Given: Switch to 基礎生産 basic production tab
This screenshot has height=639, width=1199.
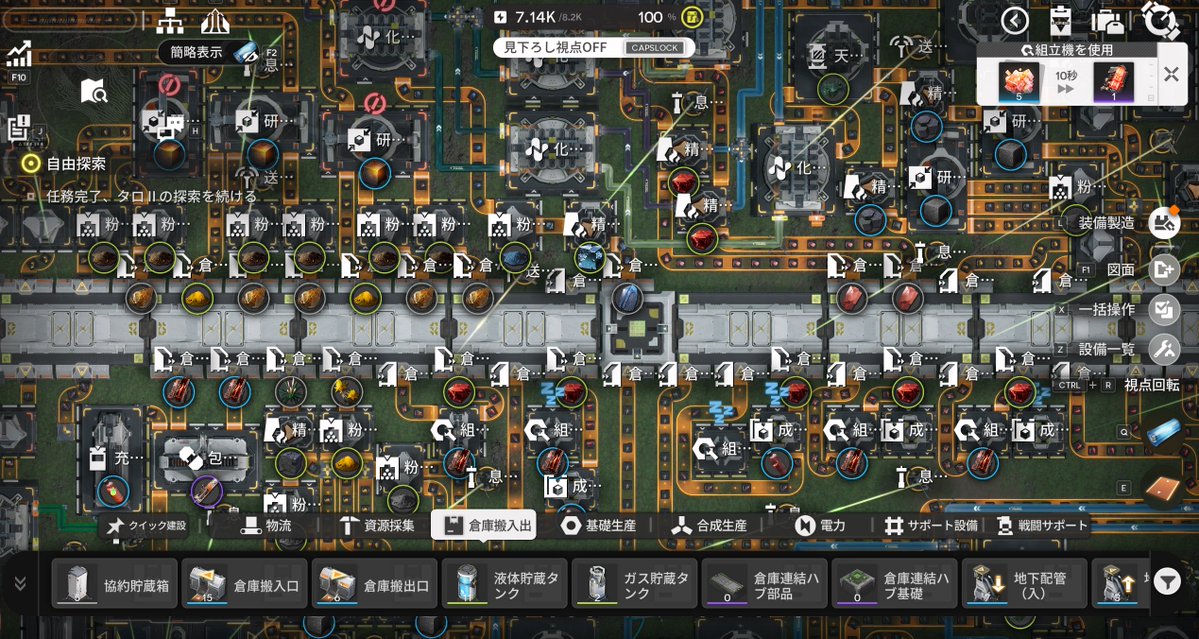Looking at the screenshot, I should pyautogui.click(x=598, y=526).
